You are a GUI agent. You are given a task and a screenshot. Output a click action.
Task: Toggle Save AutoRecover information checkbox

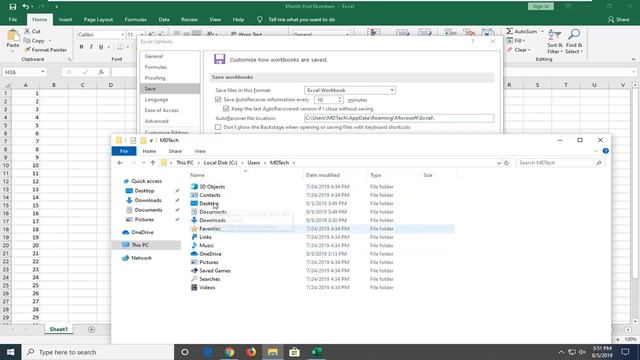point(218,100)
